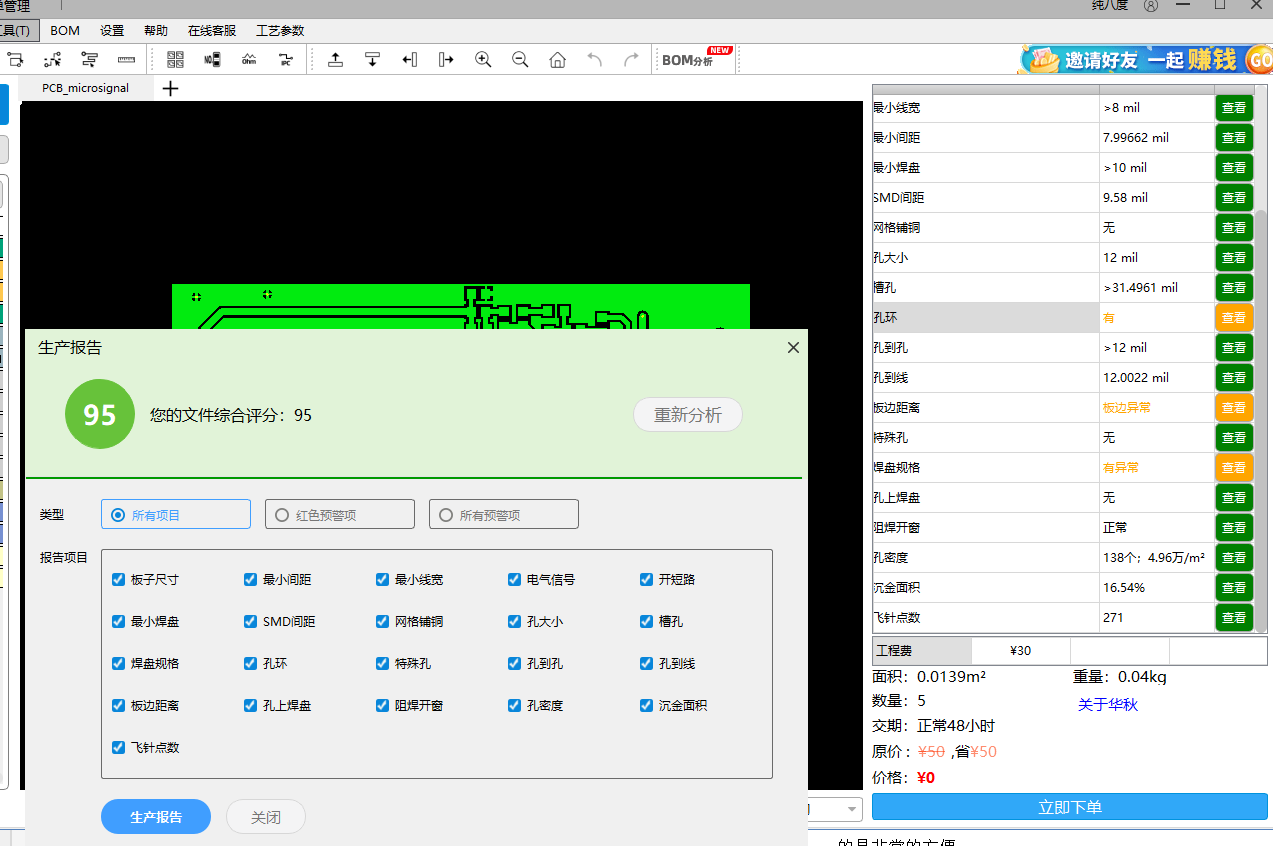Click orange 查看 button for 孔环
The image size is (1273, 846).
tap(1234, 318)
